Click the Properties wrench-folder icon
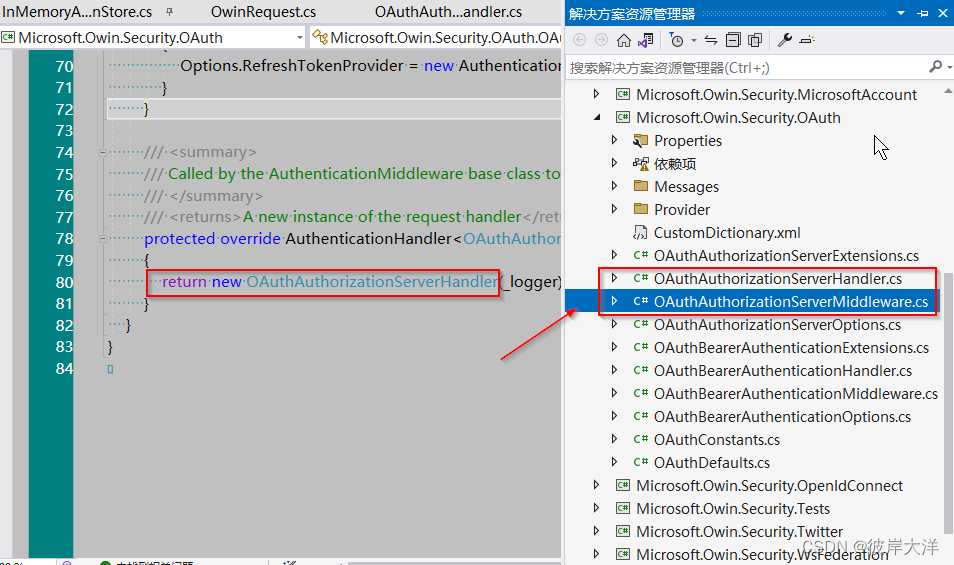The height and width of the screenshot is (565, 954). pos(640,140)
